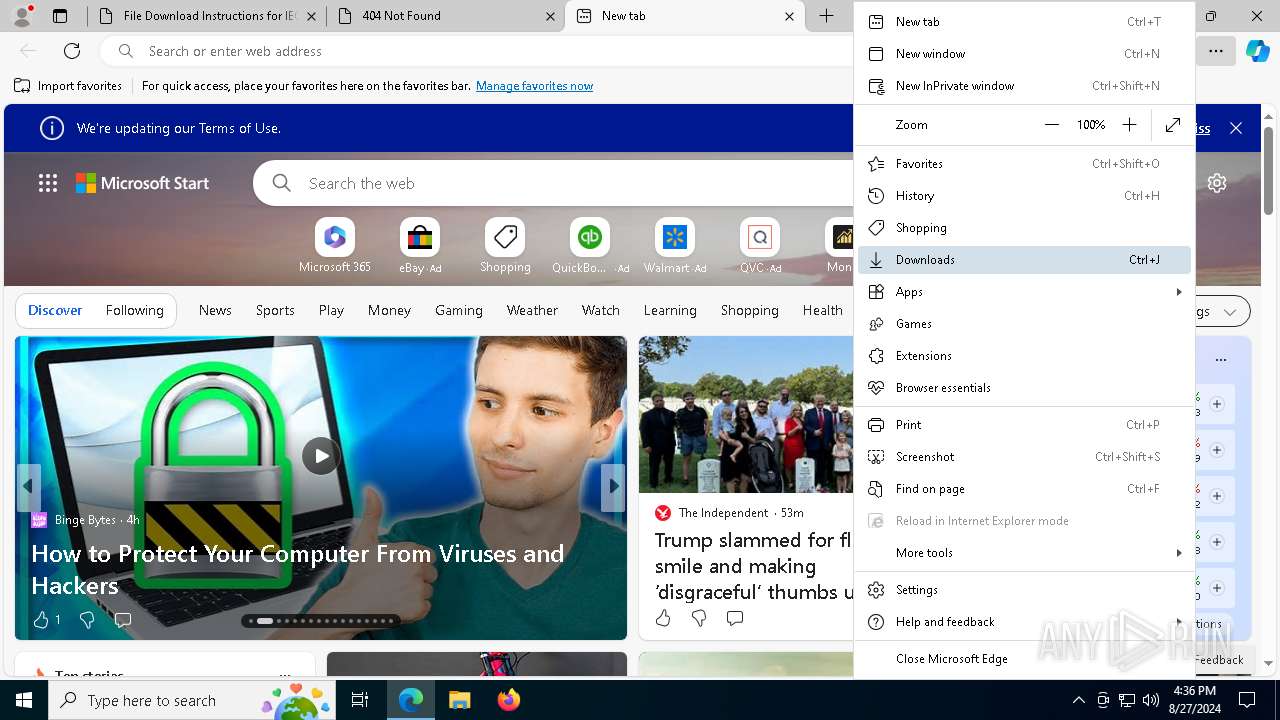The width and height of the screenshot is (1280, 720).
Task: Select the Discover feed tab
Action: pyautogui.click(x=55, y=311)
